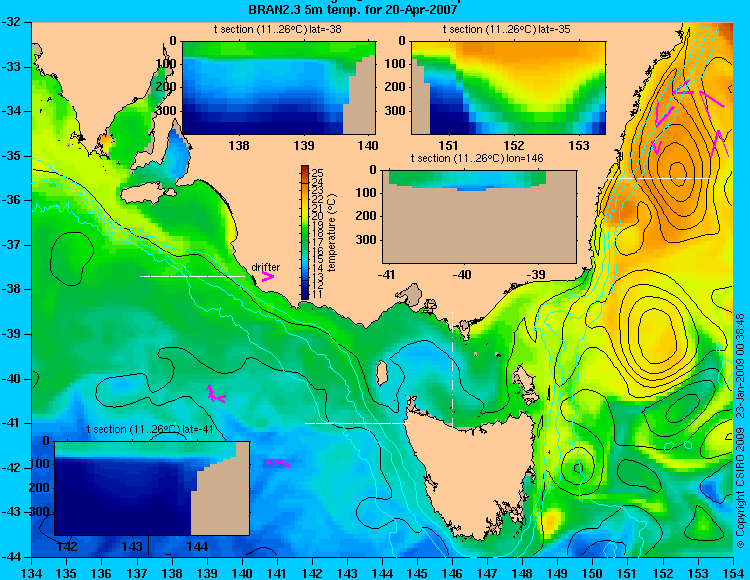Select the "t section (11..26°C) lat=-35" heading

coord(507,29)
